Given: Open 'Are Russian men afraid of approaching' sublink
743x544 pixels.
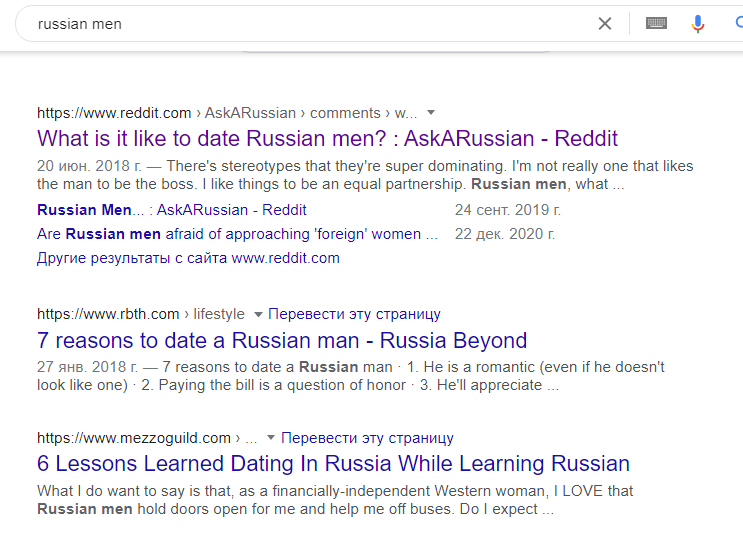Looking at the screenshot, I should pos(237,234).
